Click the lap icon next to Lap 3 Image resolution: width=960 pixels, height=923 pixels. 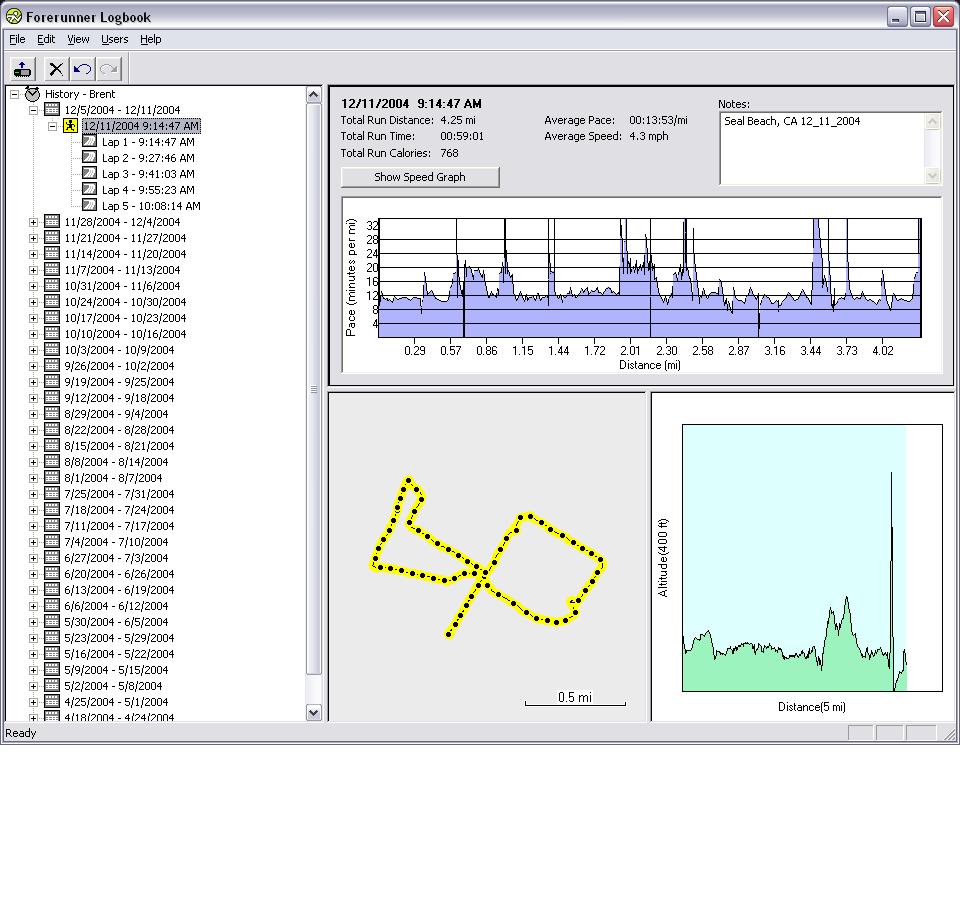click(89, 173)
